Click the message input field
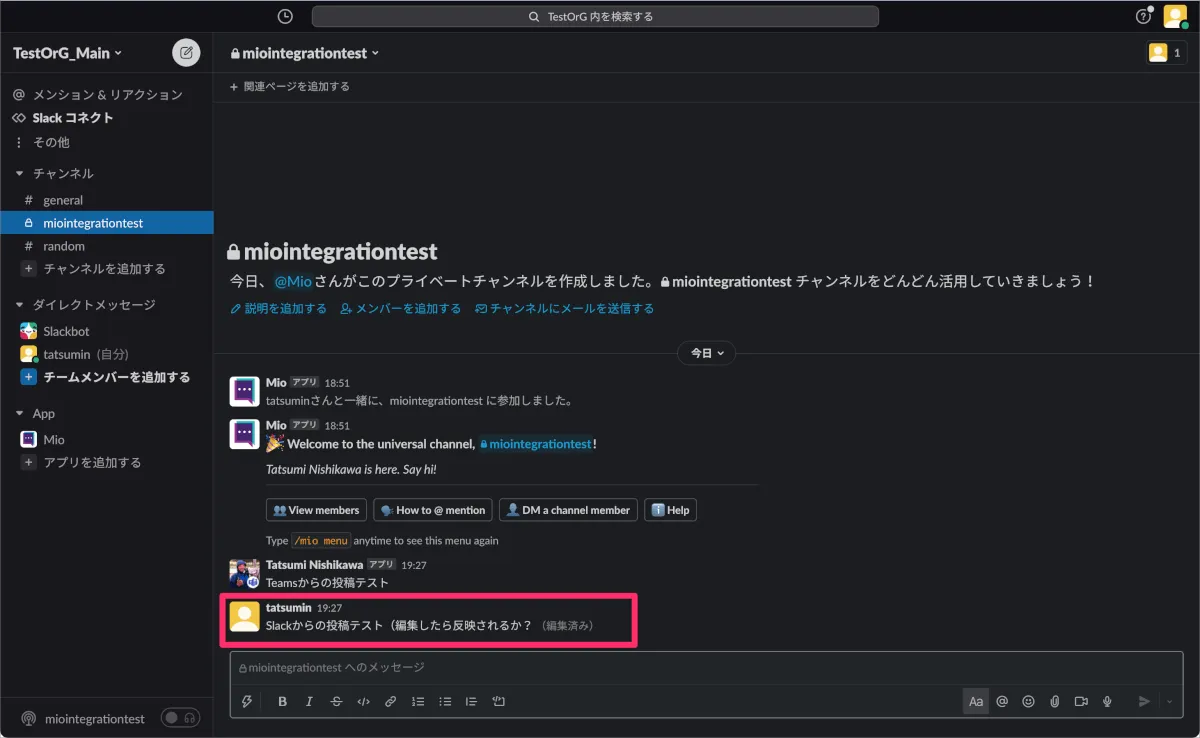 pyautogui.click(x=700, y=667)
